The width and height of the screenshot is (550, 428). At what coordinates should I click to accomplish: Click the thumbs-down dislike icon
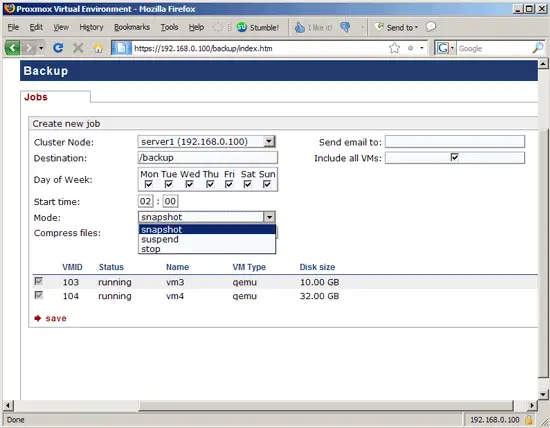coord(345,27)
